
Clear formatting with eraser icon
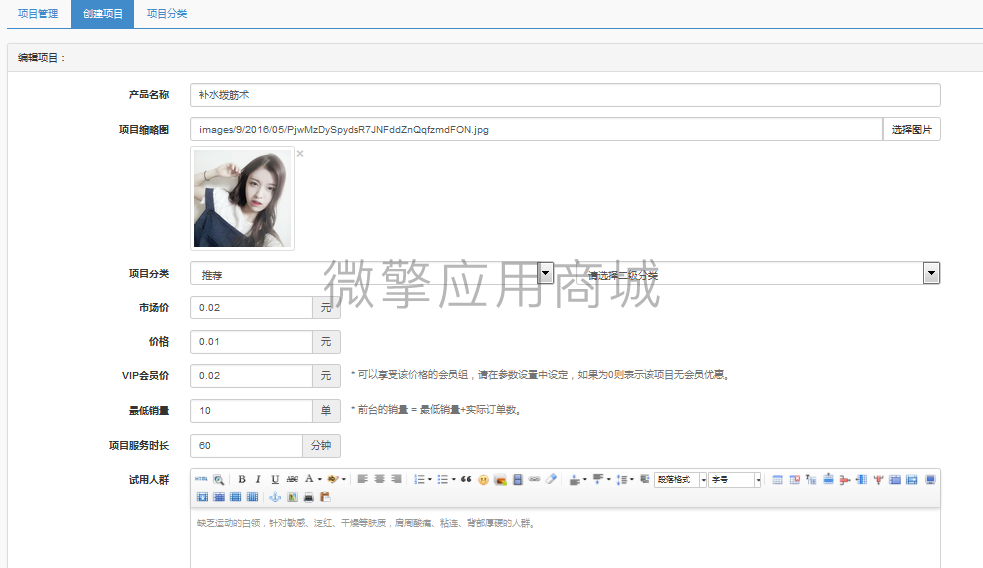click(x=551, y=479)
